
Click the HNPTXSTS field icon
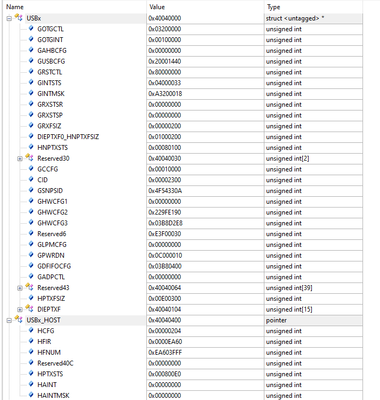click(31, 147)
